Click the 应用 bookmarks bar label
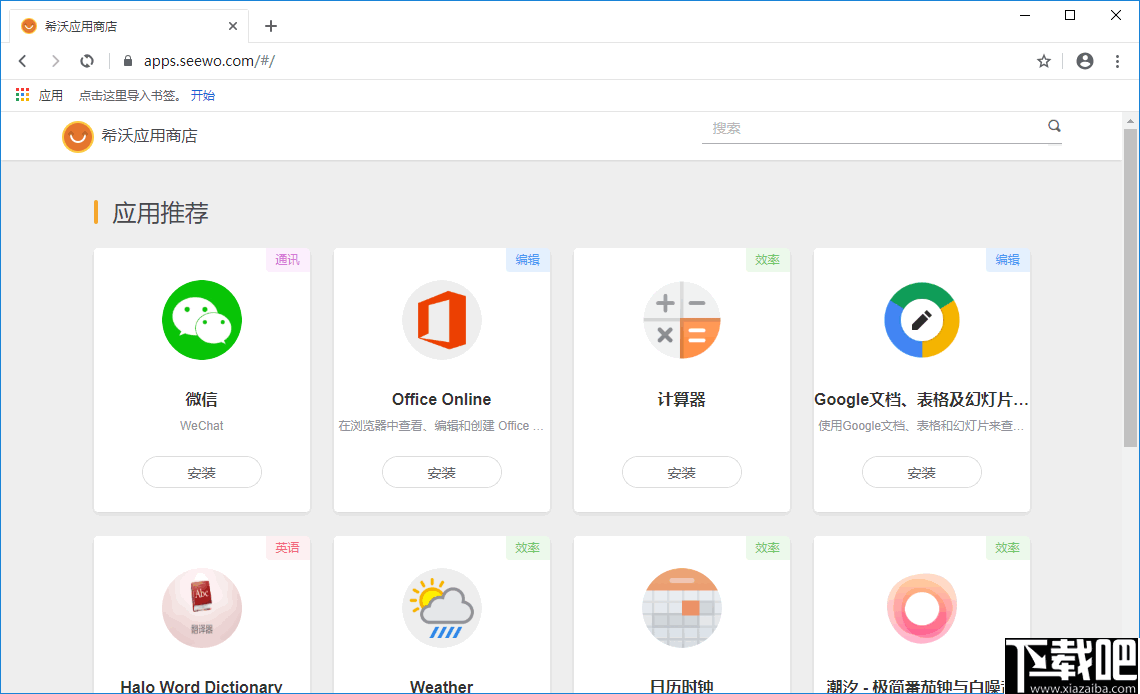 tap(51, 95)
